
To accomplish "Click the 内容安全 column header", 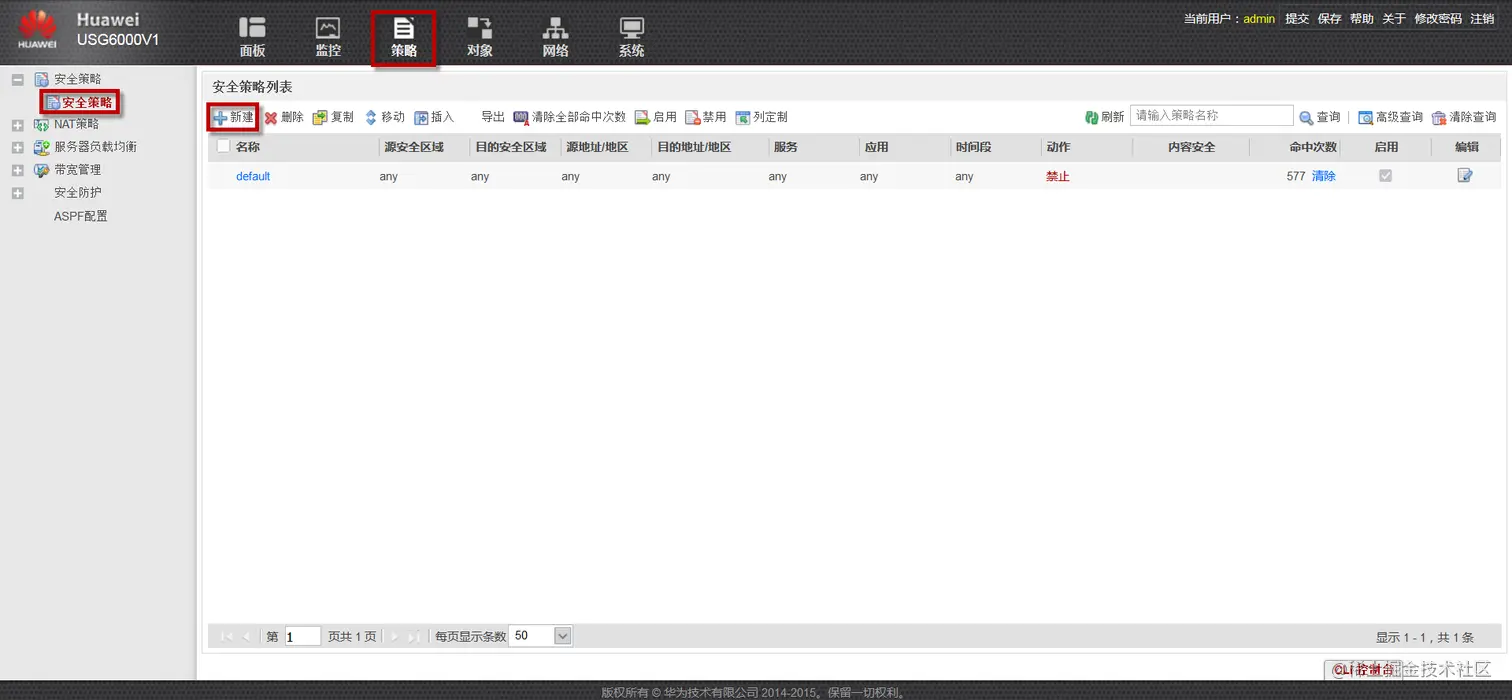I will [x=1192, y=147].
